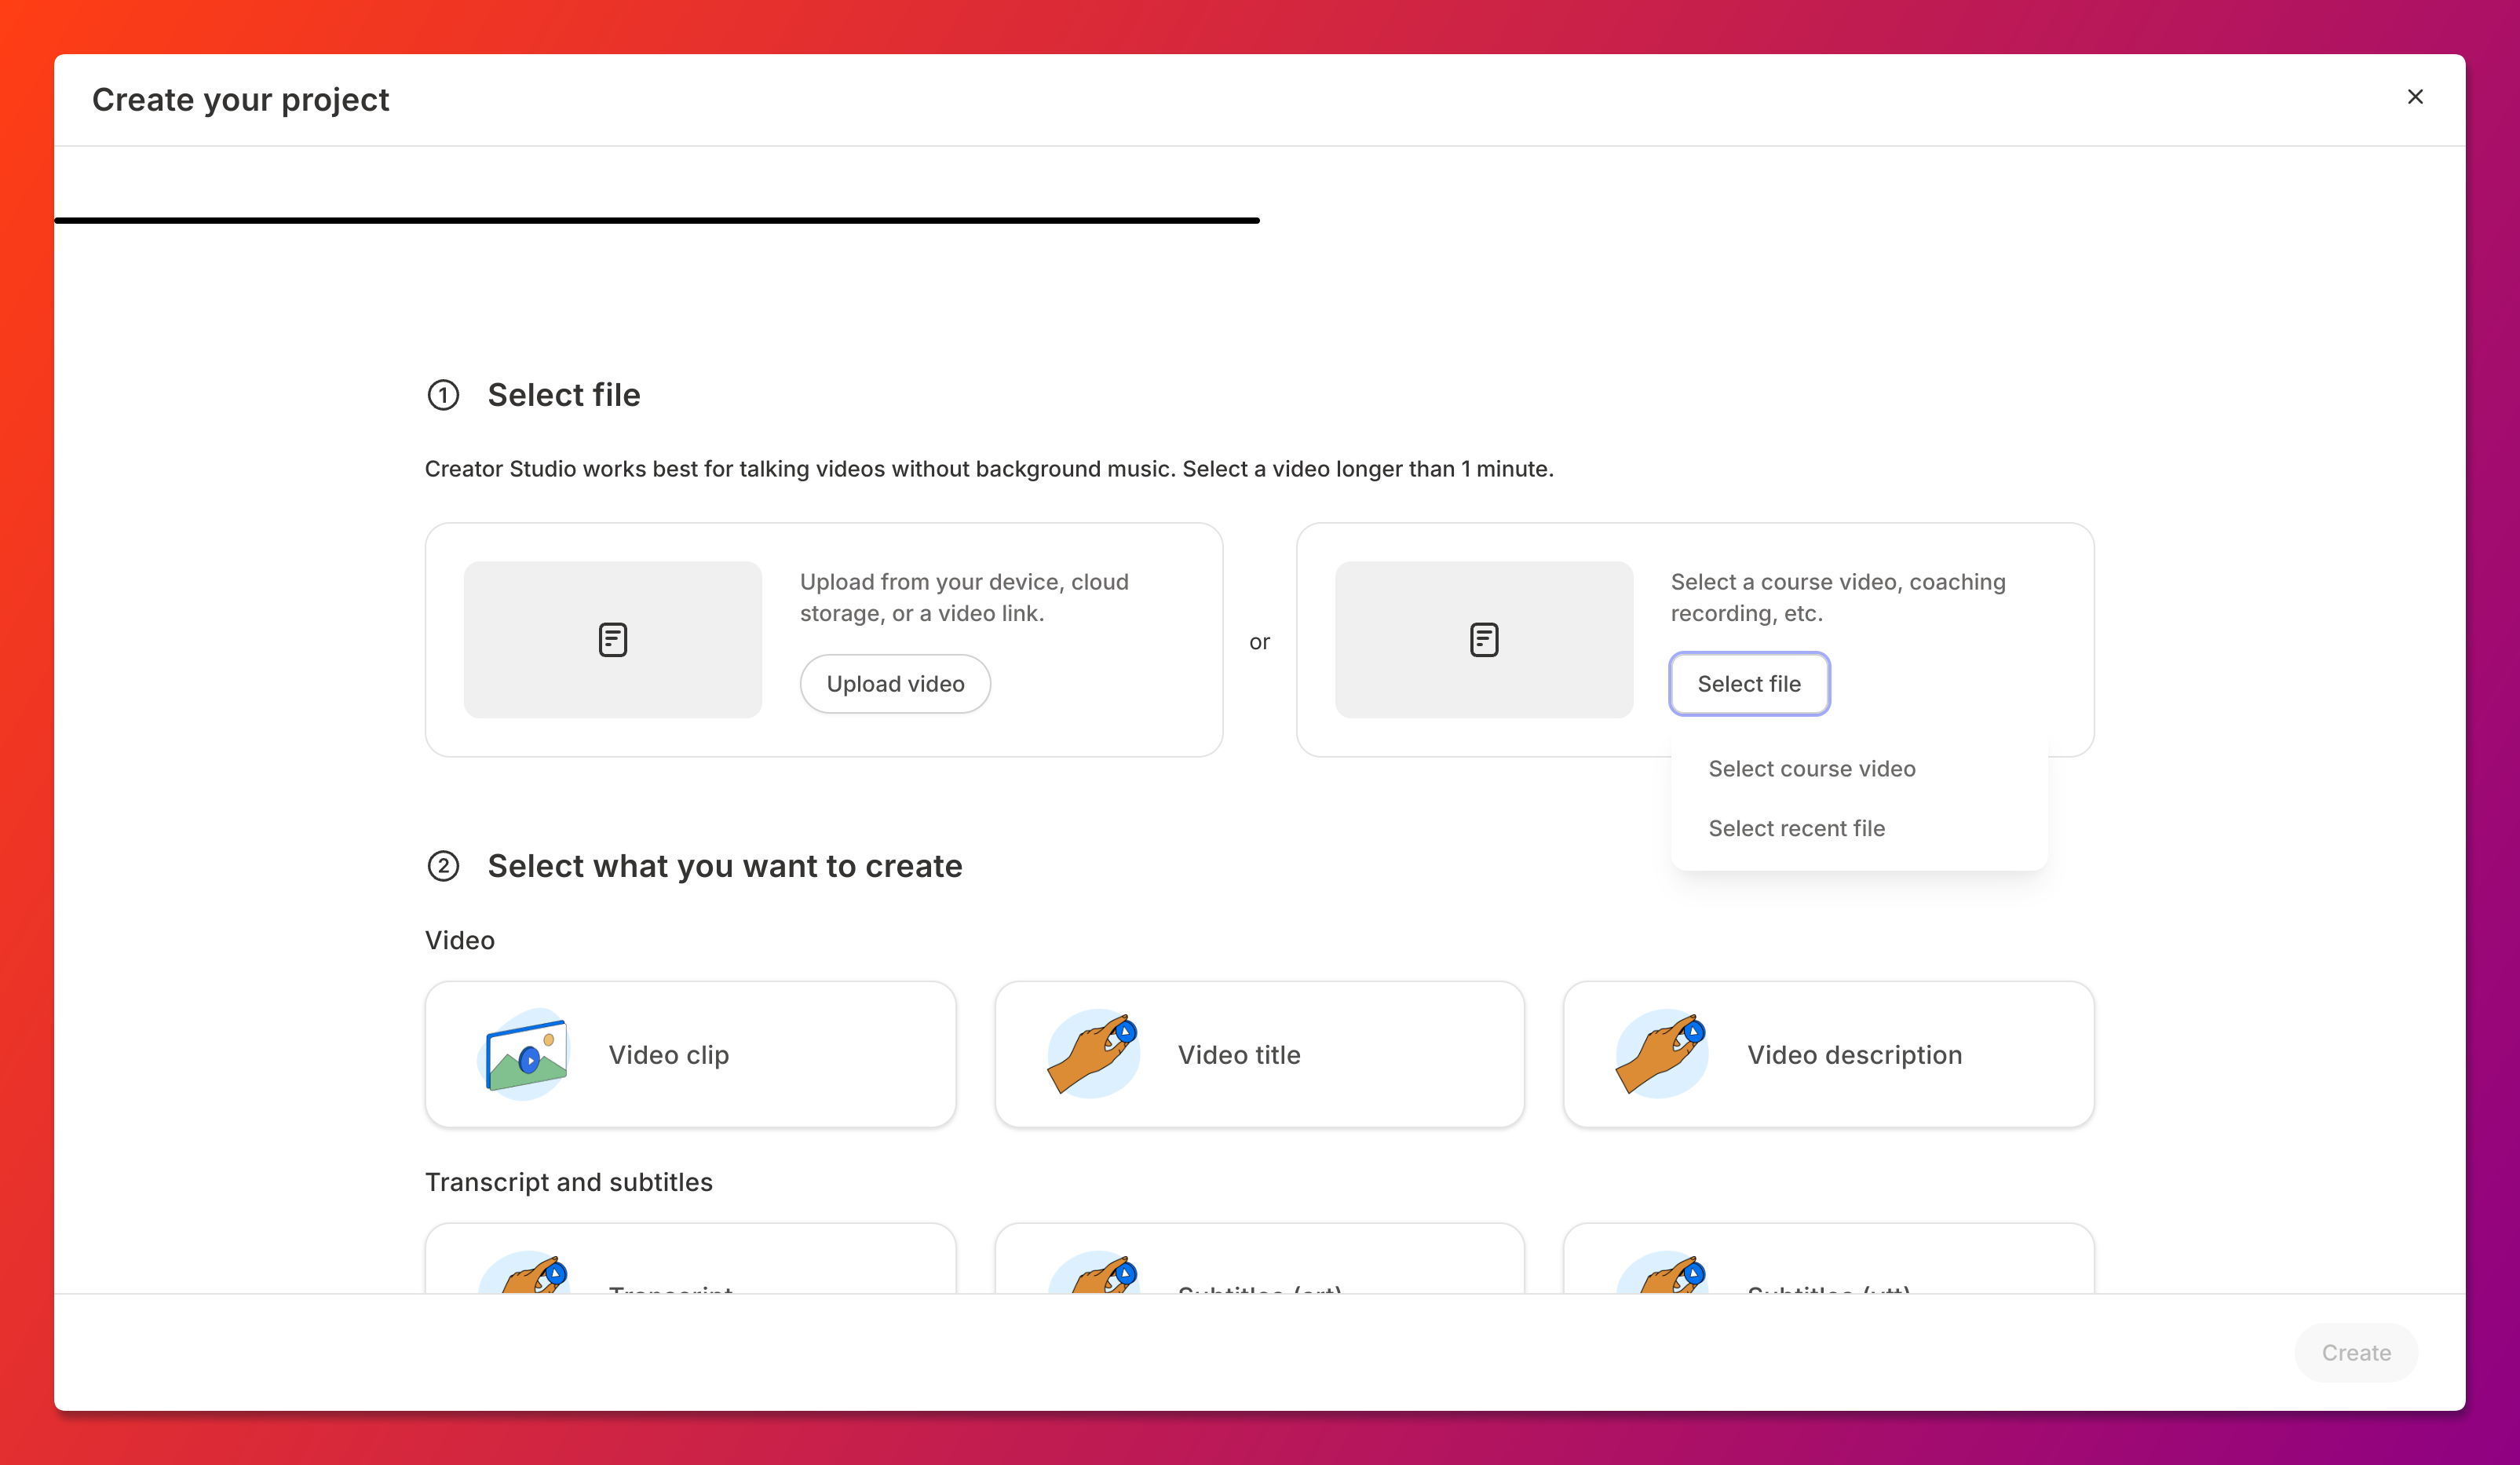Pick Select course video from dropdown

[x=1812, y=769]
